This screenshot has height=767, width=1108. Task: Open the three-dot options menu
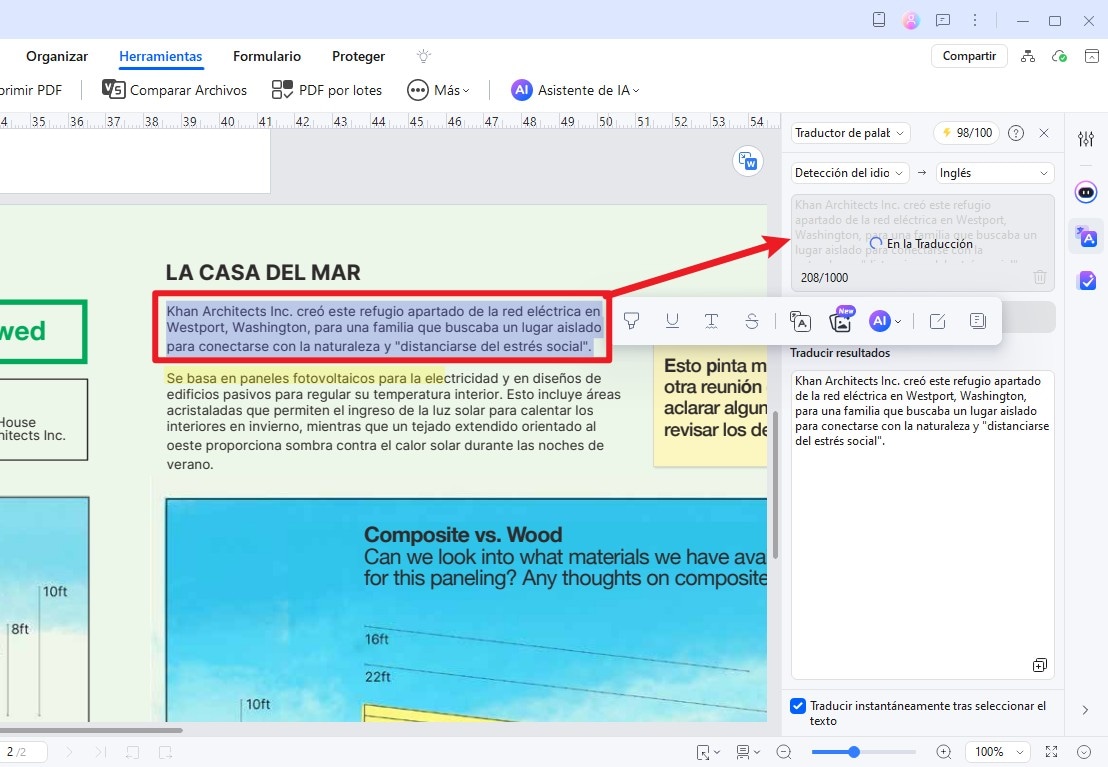[x=974, y=20]
